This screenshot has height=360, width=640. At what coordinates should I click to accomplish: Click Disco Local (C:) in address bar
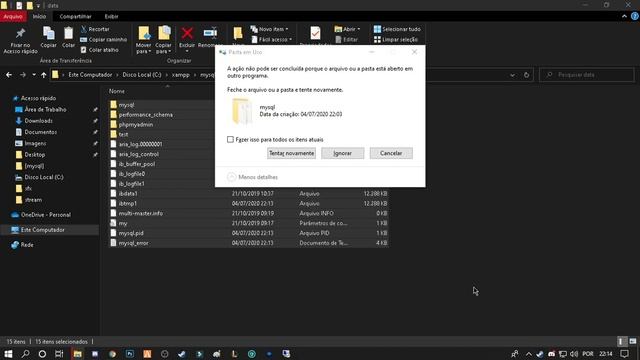point(142,75)
